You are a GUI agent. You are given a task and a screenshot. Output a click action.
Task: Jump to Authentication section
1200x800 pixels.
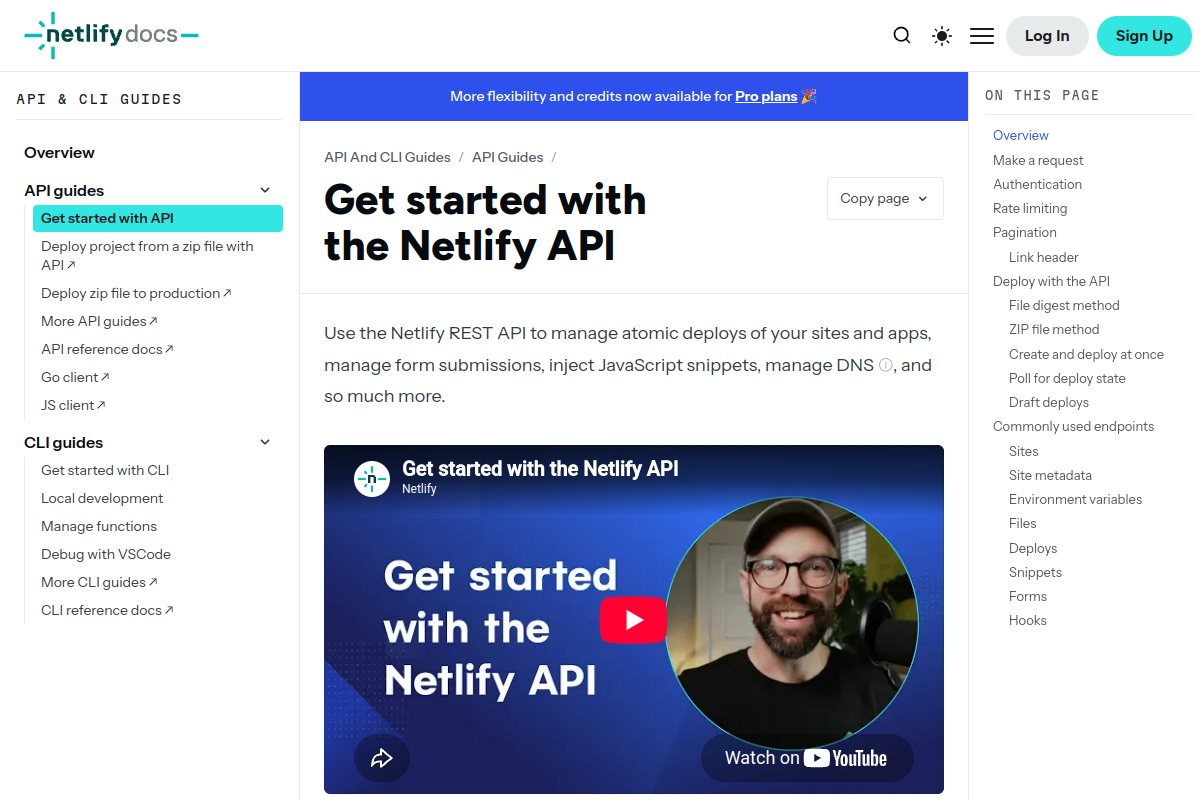tap(1037, 184)
